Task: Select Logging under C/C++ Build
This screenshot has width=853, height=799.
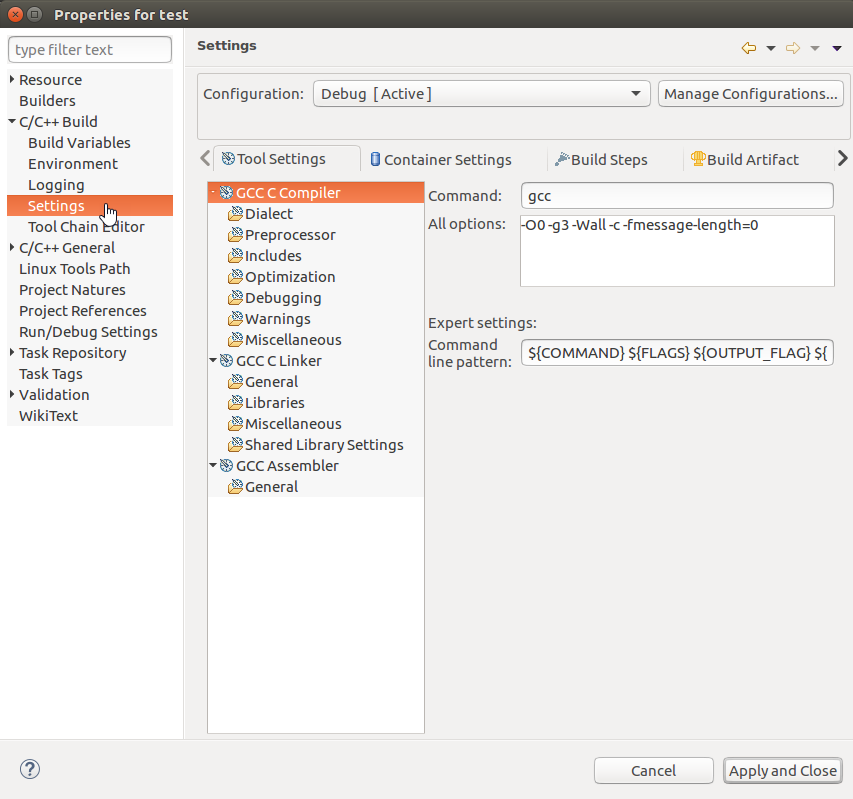Action: [56, 185]
